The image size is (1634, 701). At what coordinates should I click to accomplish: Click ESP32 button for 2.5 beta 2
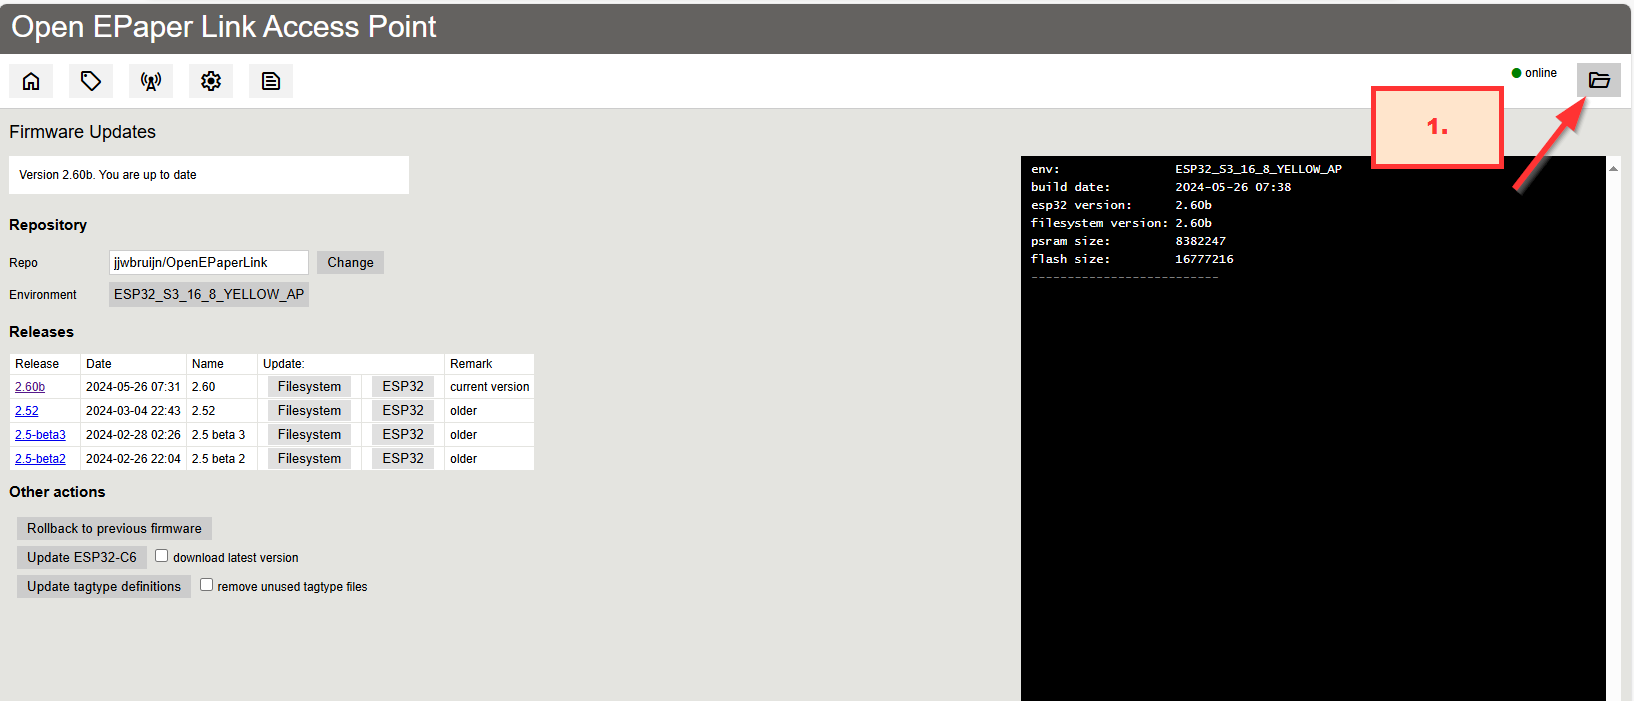403,458
